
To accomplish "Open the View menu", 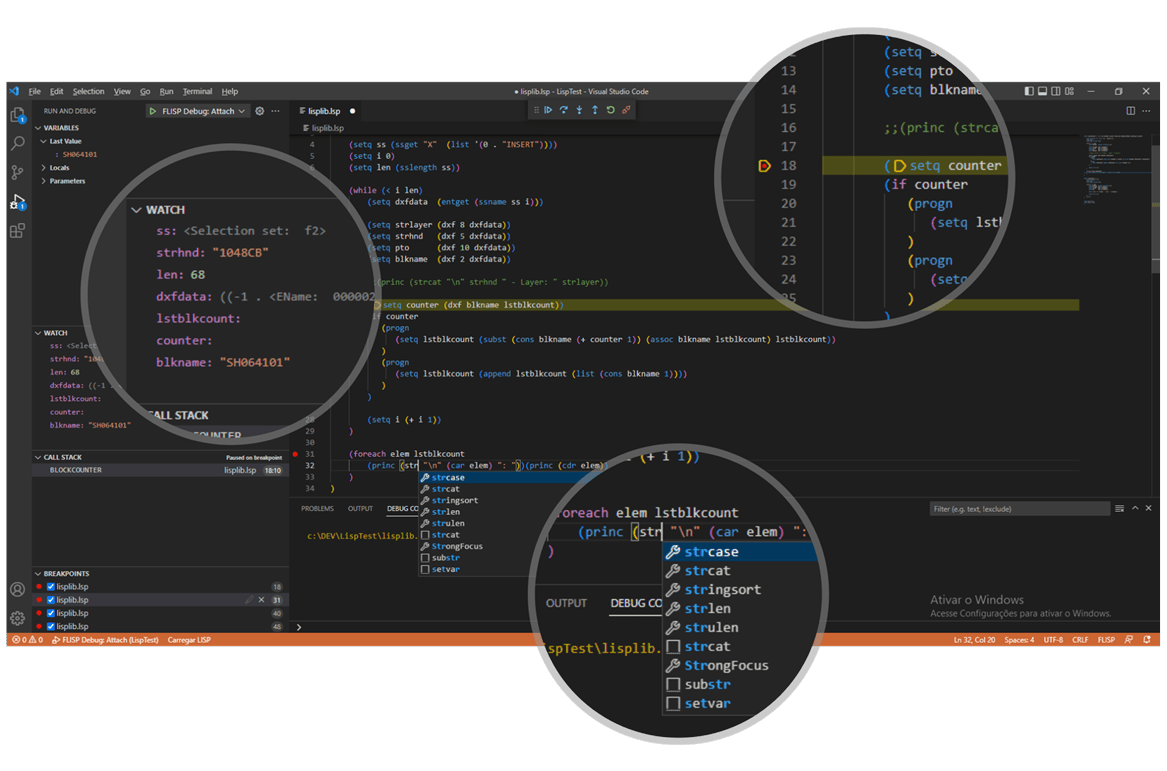I will click(122, 92).
